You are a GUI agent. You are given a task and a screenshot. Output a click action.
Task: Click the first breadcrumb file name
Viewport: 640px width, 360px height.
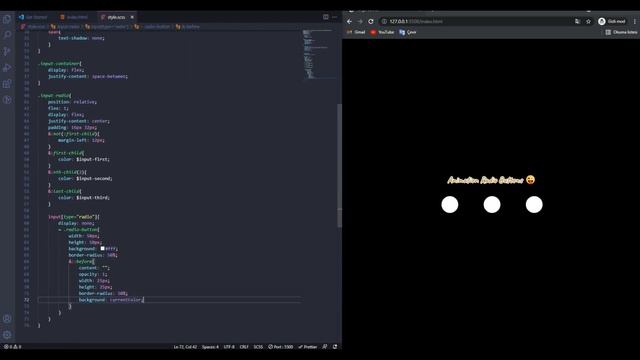pyautogui.click(x=33, y=27)
